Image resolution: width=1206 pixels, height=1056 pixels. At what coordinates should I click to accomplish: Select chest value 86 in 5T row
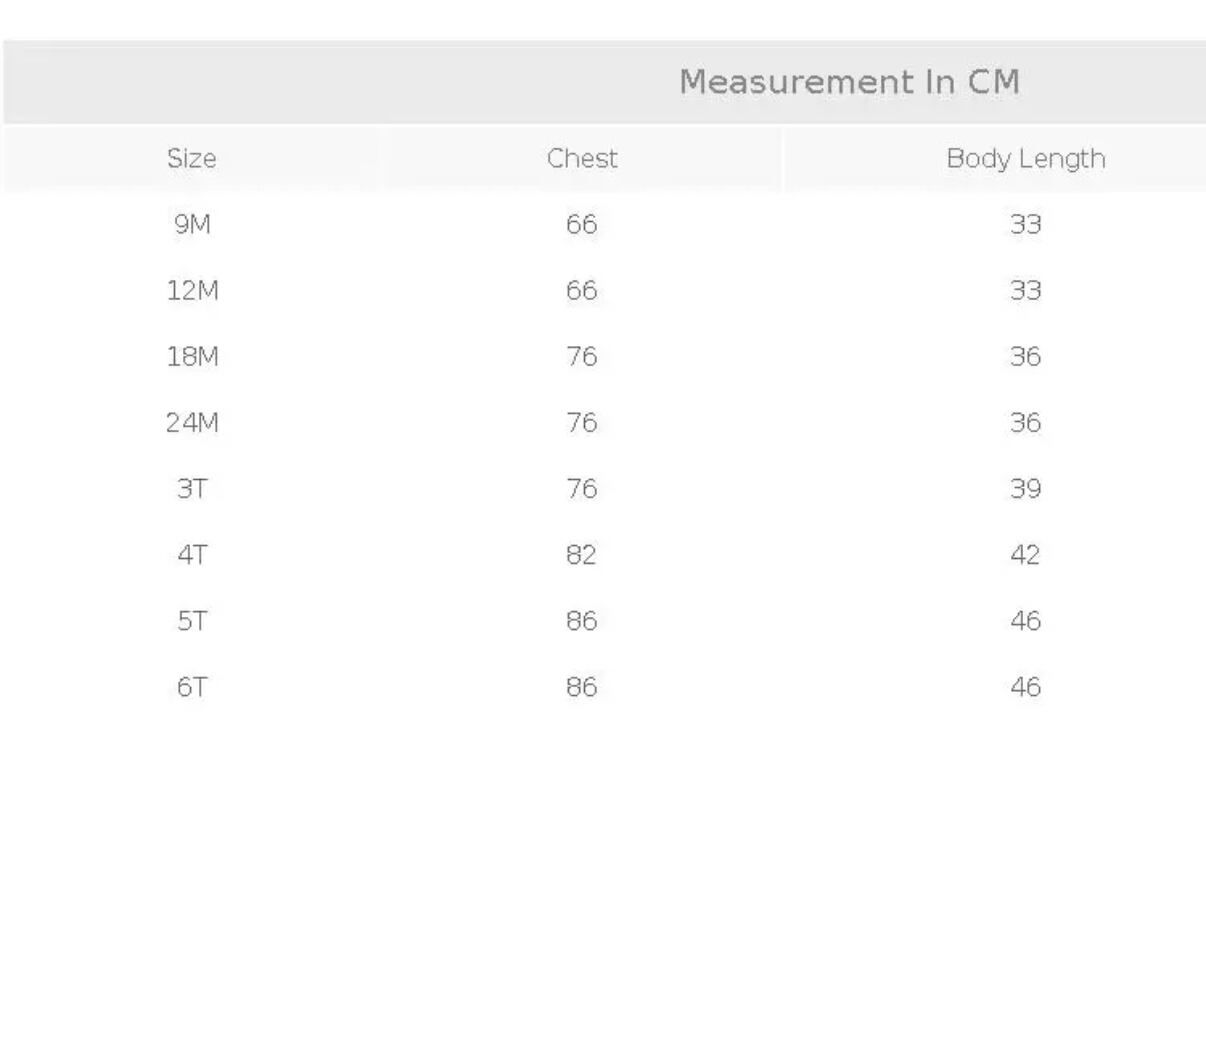(581, 620)
